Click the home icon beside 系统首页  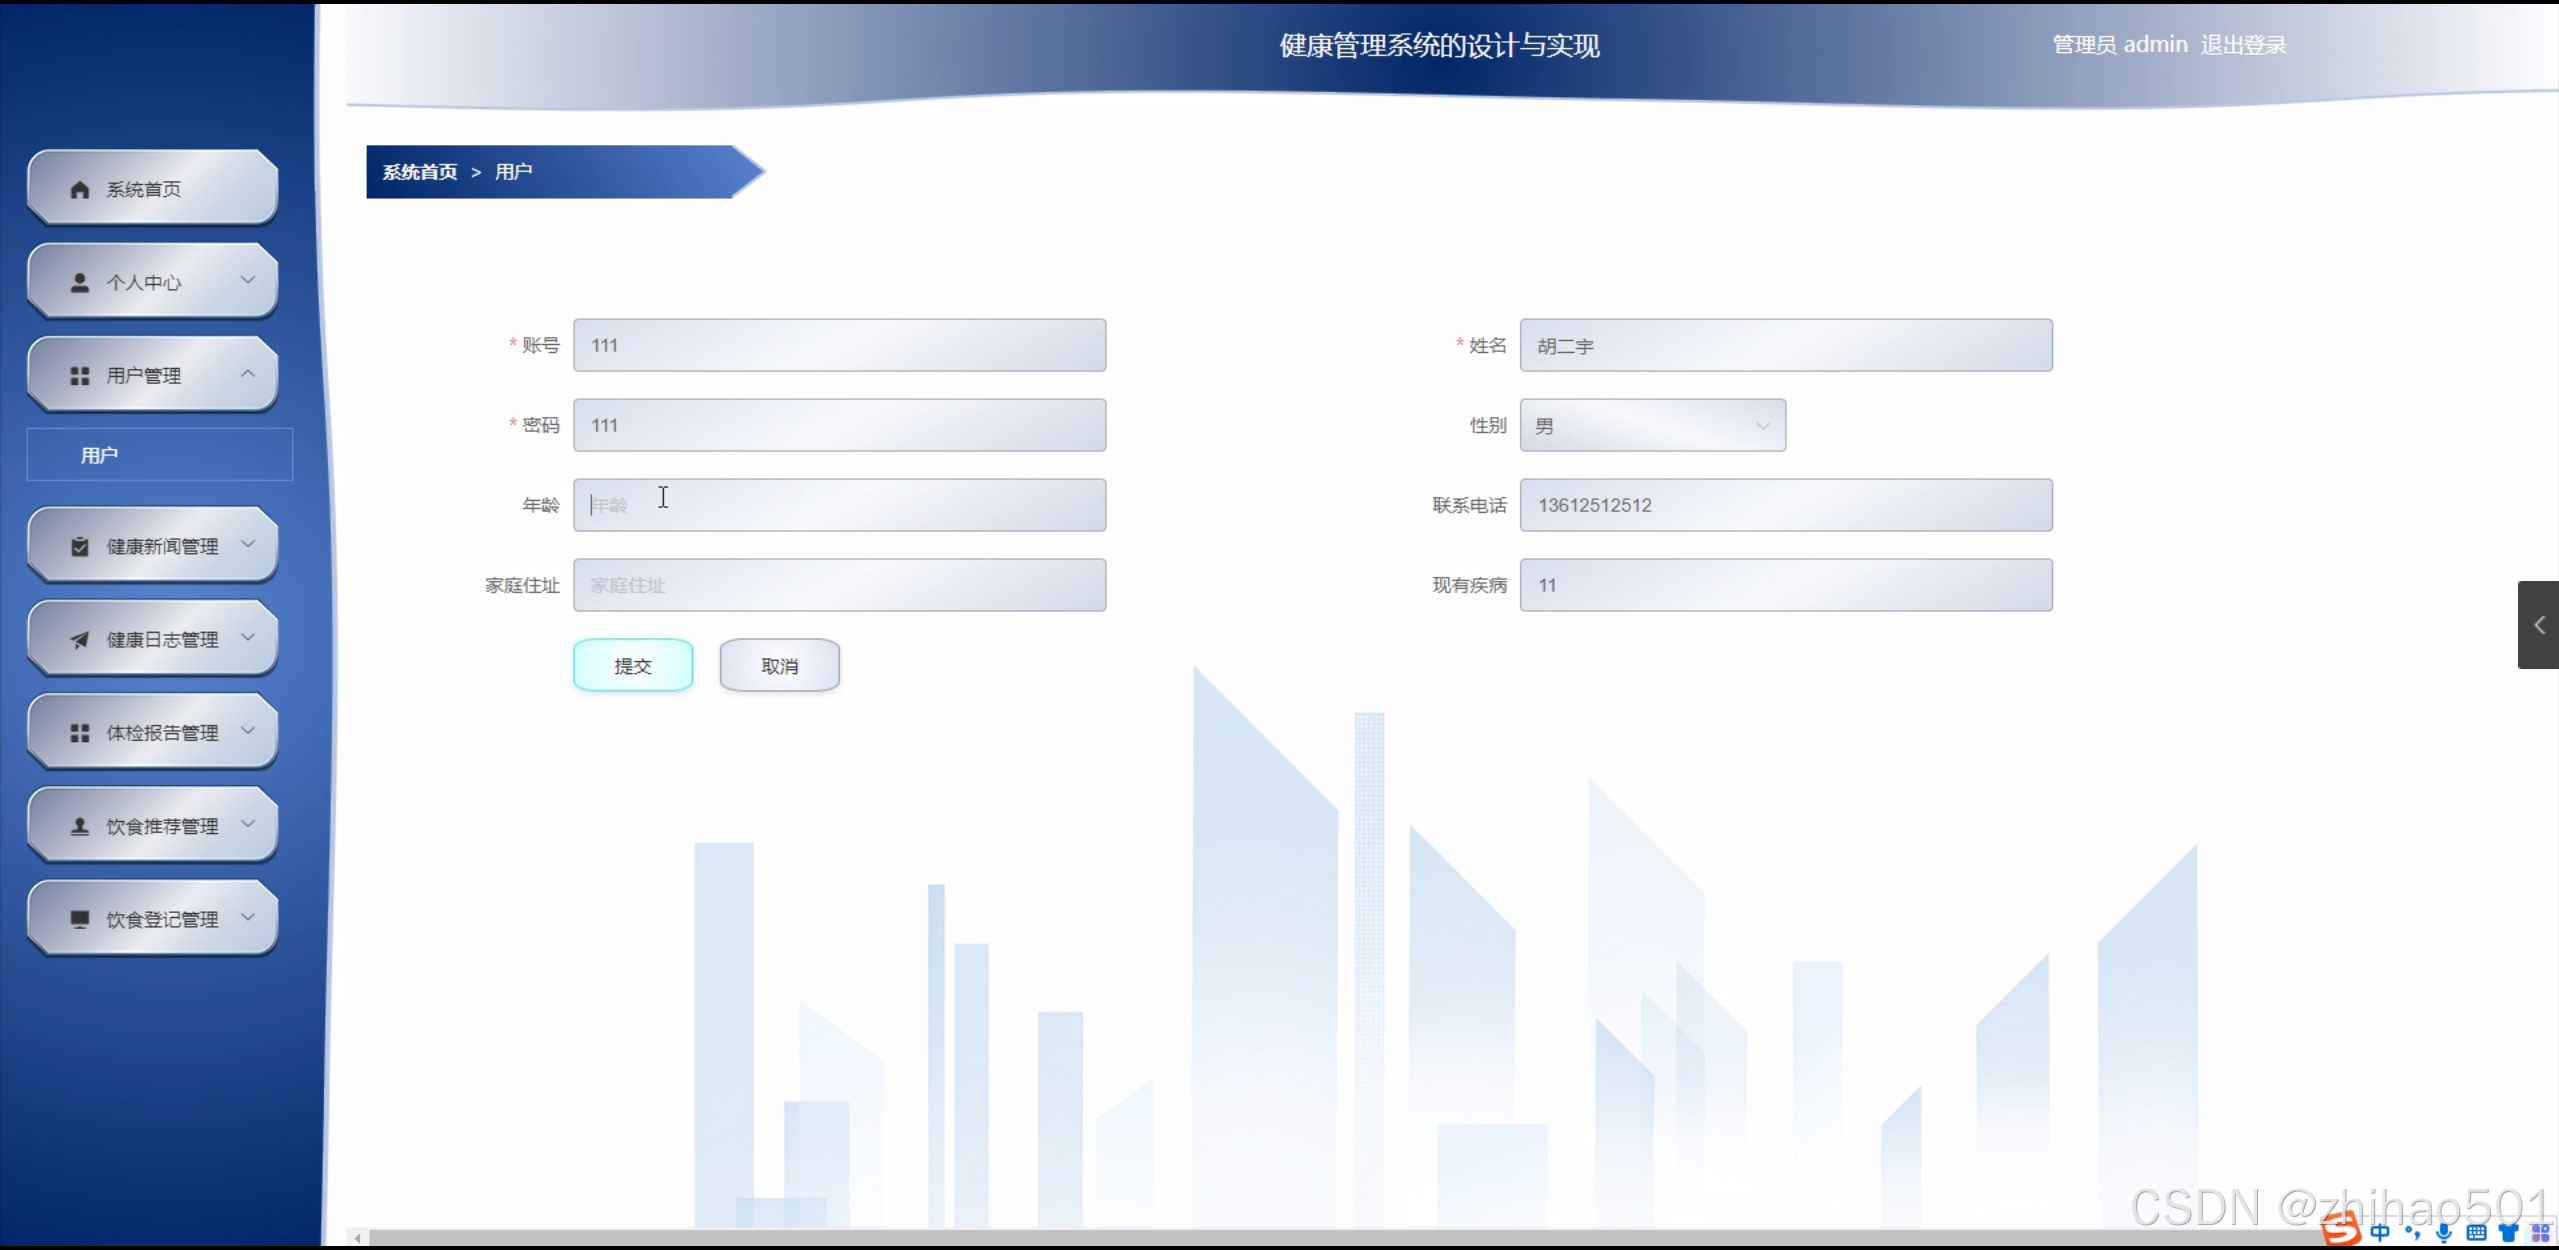pos(80,190)
